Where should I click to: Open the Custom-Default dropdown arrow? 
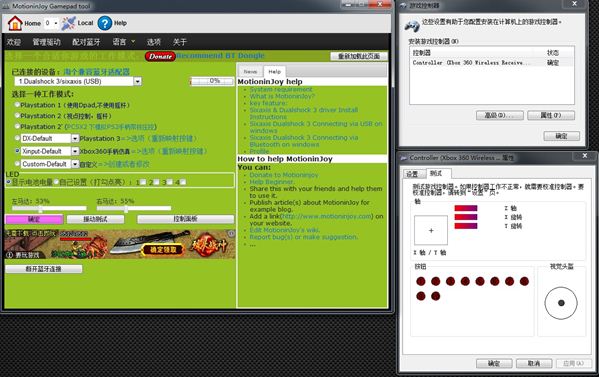75,164
